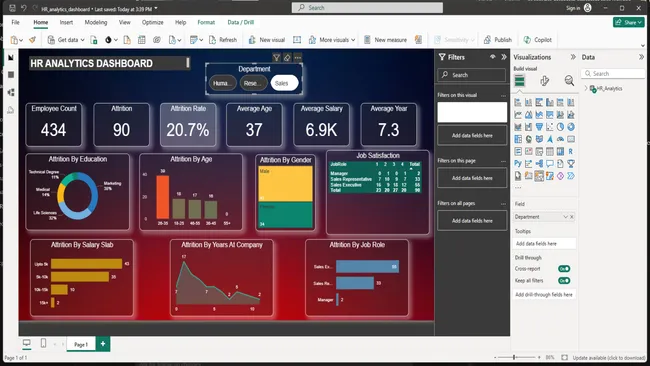Screen dimensions: 650x366
Task: Open the Get data dropdown
Action: (x=82, y=40)
